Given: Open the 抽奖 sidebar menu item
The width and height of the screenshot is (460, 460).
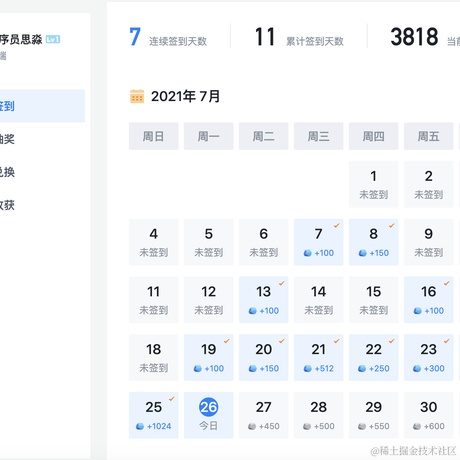Looking at the screenshot, I should [7, 139].
